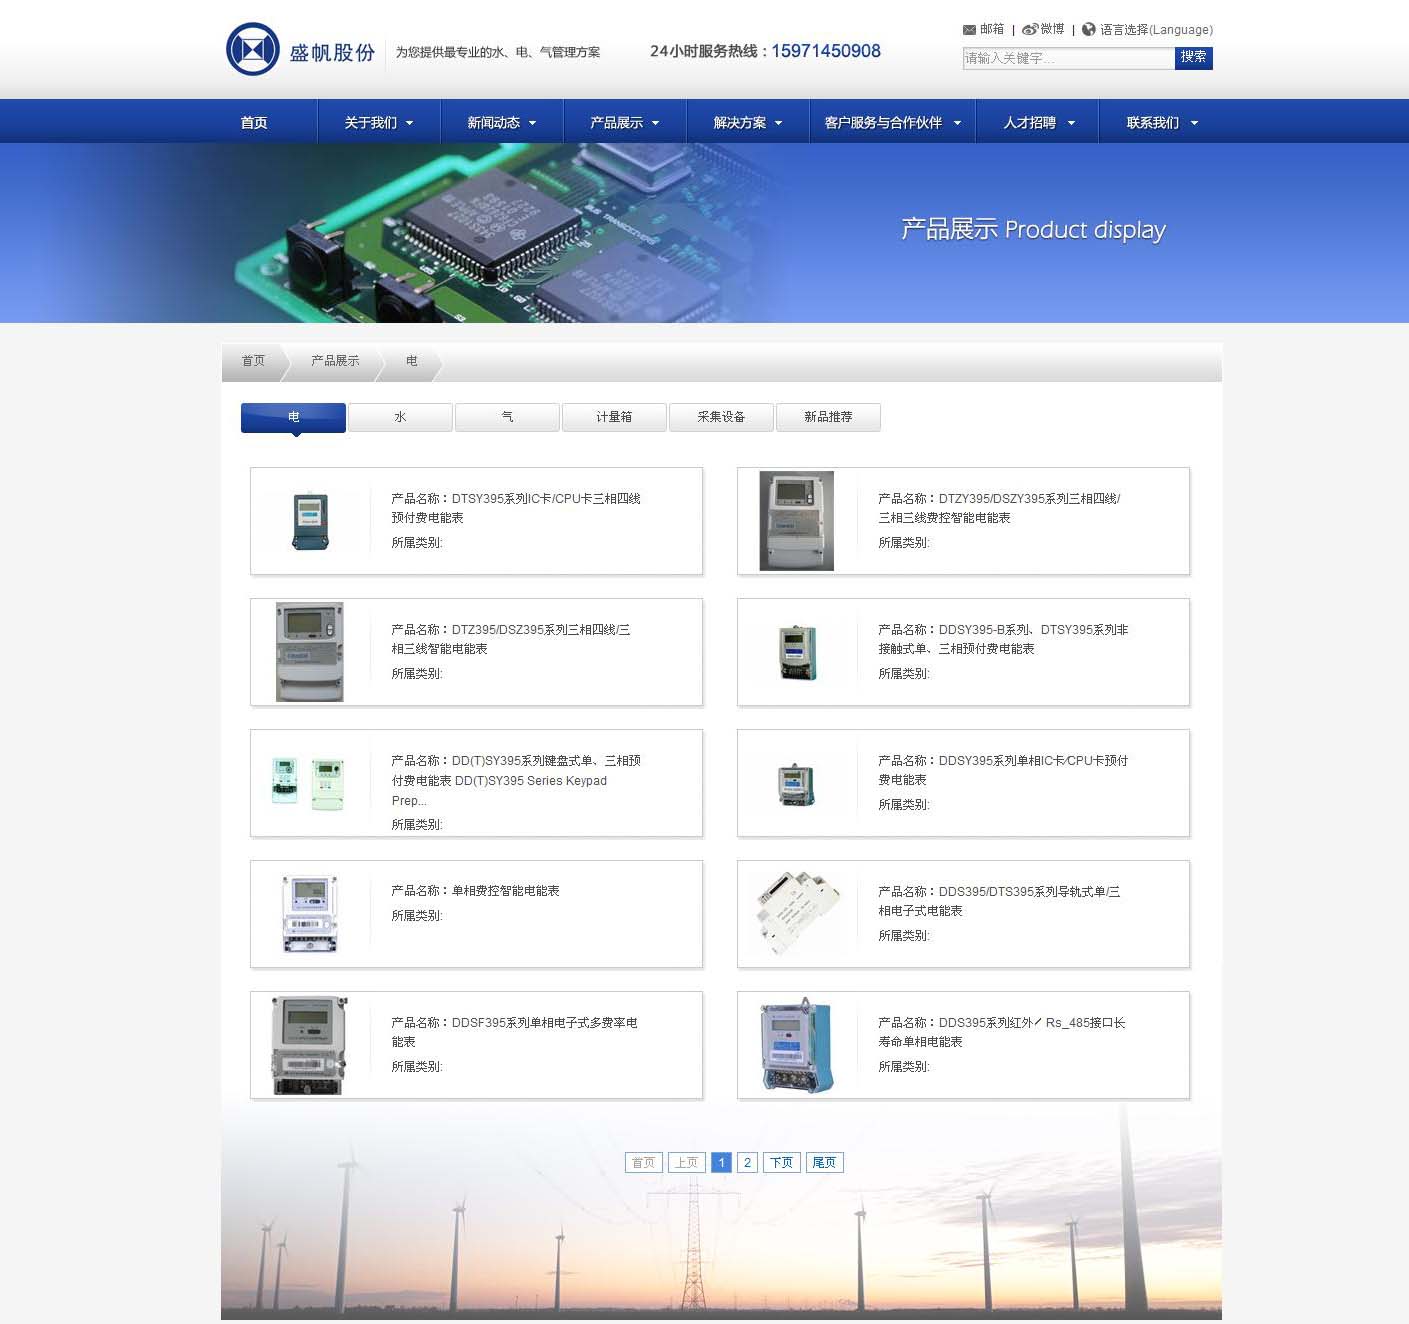Viewport: 1409px width, 1324px height.
Task: Open the 邮箱 mail icon link
Action: [x=969, y=30]
